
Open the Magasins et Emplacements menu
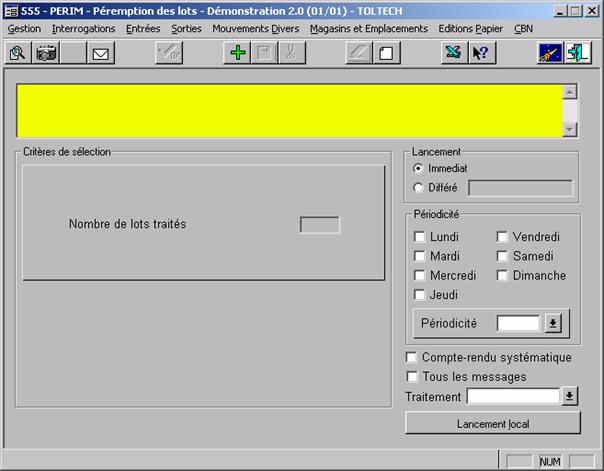coord(368,29)
